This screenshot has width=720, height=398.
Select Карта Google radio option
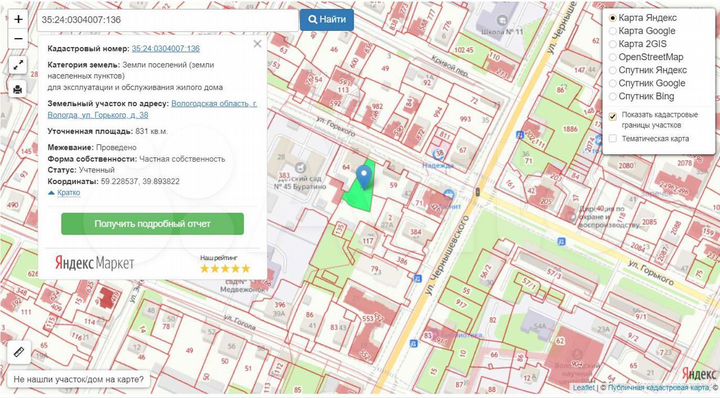(x=642, y=31)
